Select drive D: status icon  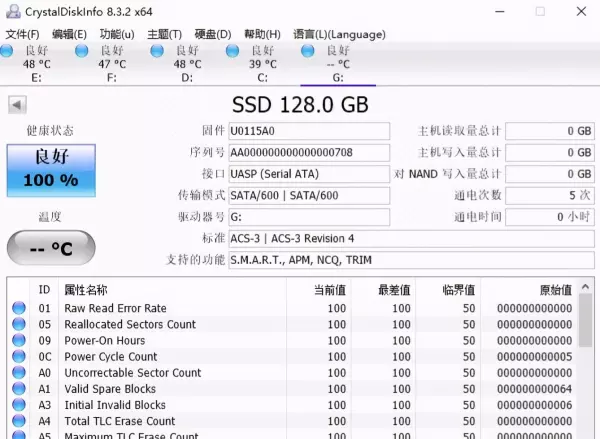(x=157, y=51)
